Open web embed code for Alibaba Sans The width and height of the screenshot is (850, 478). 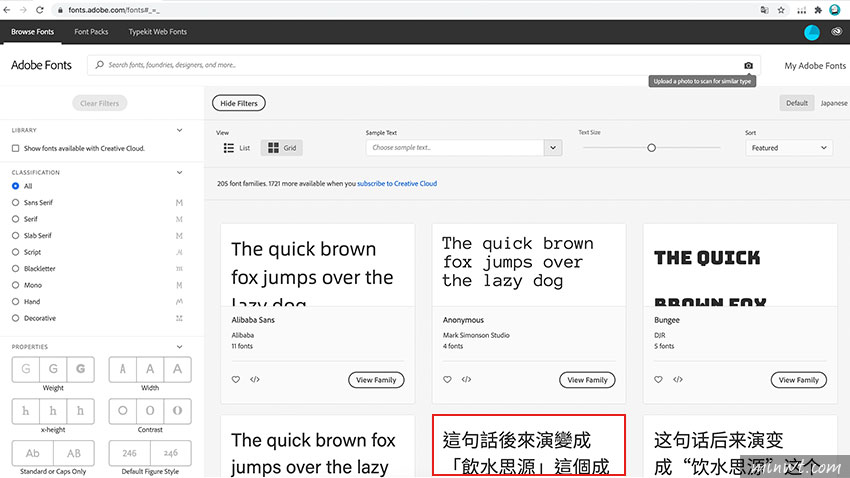(255, 379)
